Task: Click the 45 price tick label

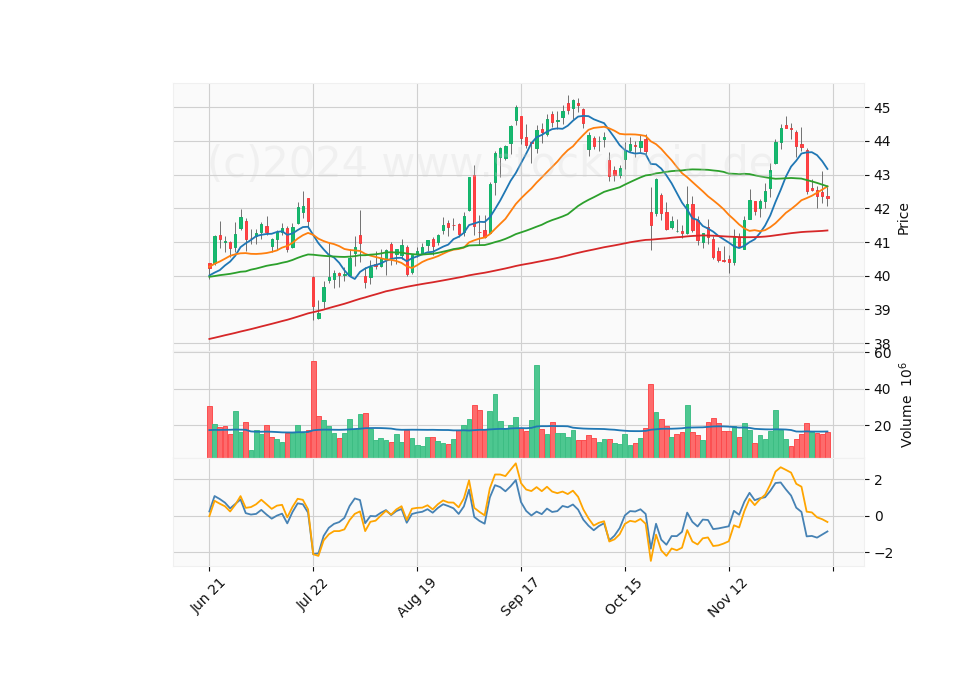Action: pyautogui.click(x=882, y=108)
